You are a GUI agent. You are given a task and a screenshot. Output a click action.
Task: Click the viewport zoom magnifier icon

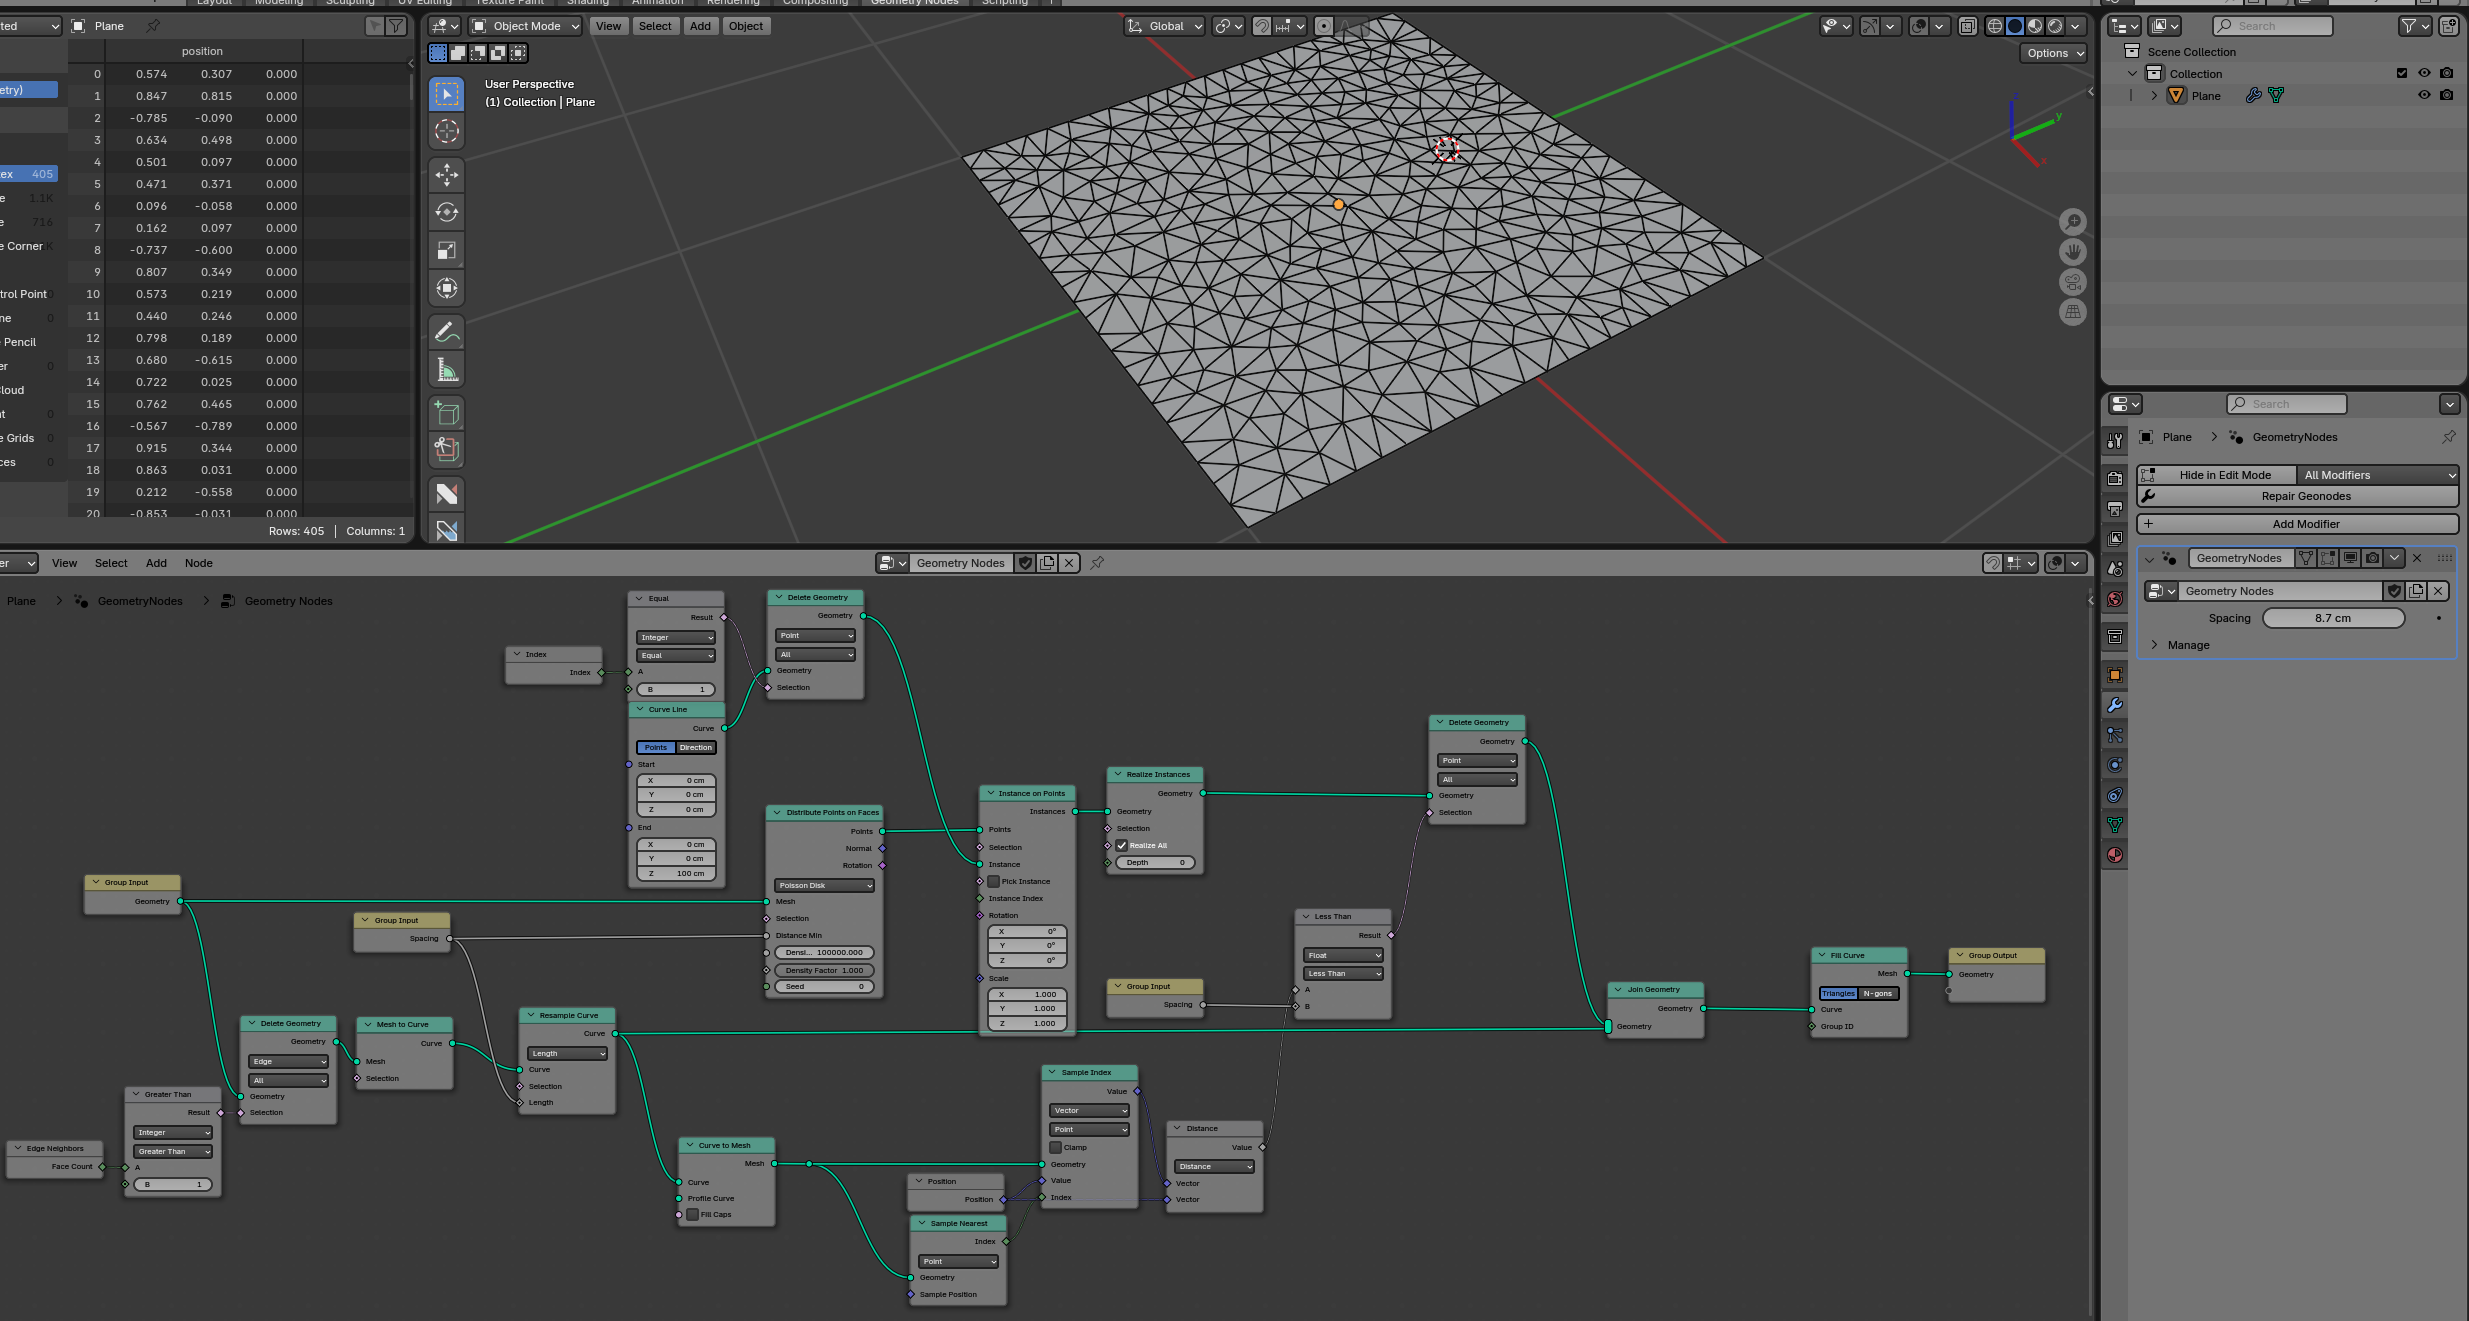(x=2073, y=222)
